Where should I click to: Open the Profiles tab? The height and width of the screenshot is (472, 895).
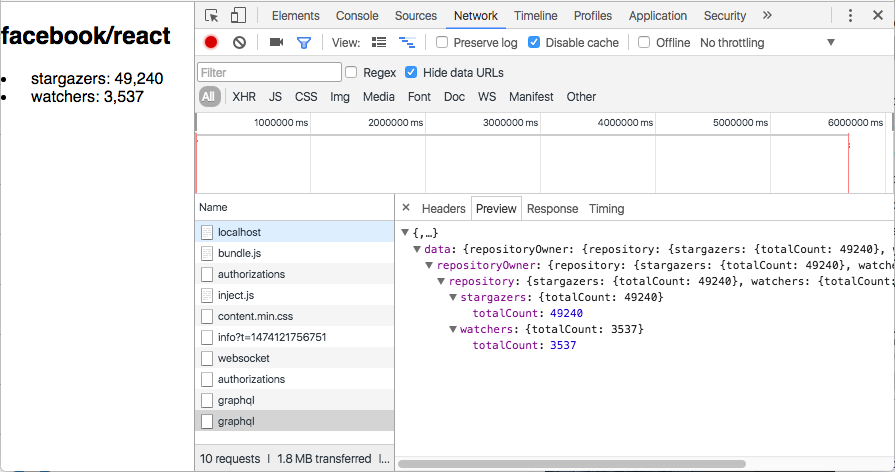(592, 16)
